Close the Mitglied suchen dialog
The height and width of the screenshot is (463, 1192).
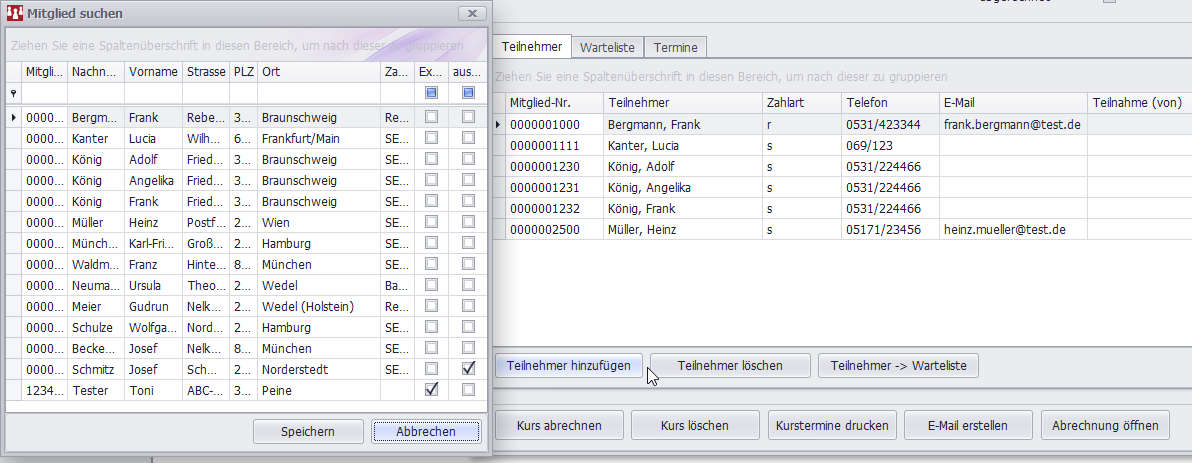[470, 14]
